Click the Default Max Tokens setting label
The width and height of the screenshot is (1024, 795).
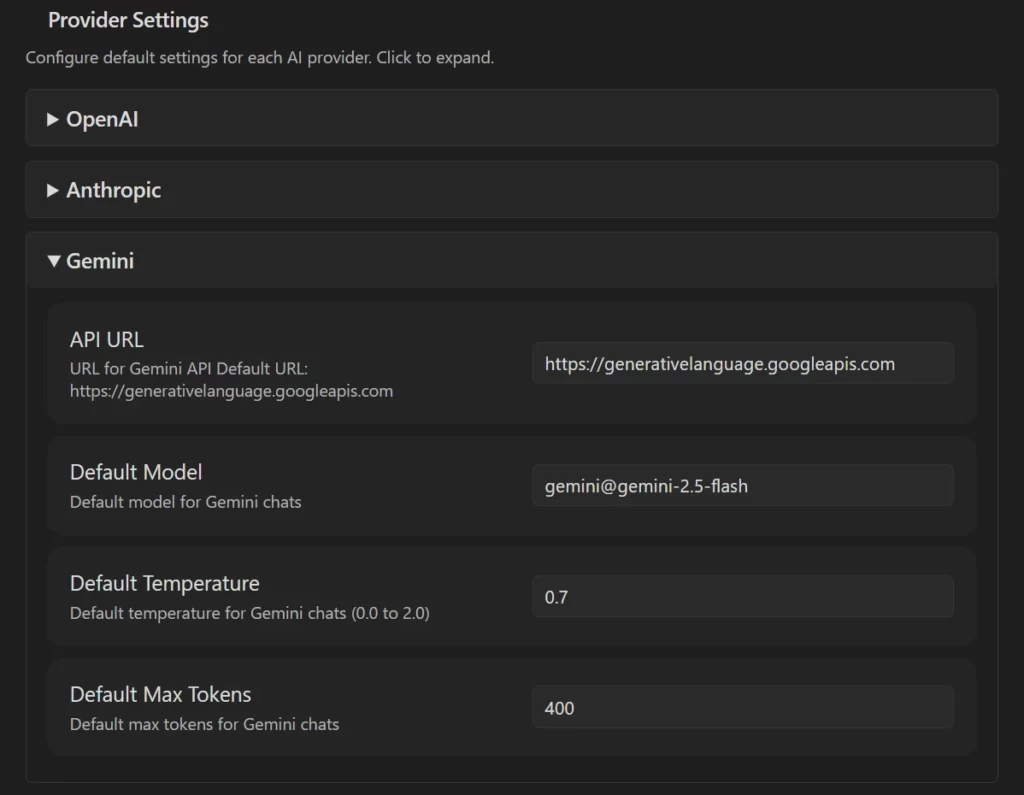pos(159,694)
